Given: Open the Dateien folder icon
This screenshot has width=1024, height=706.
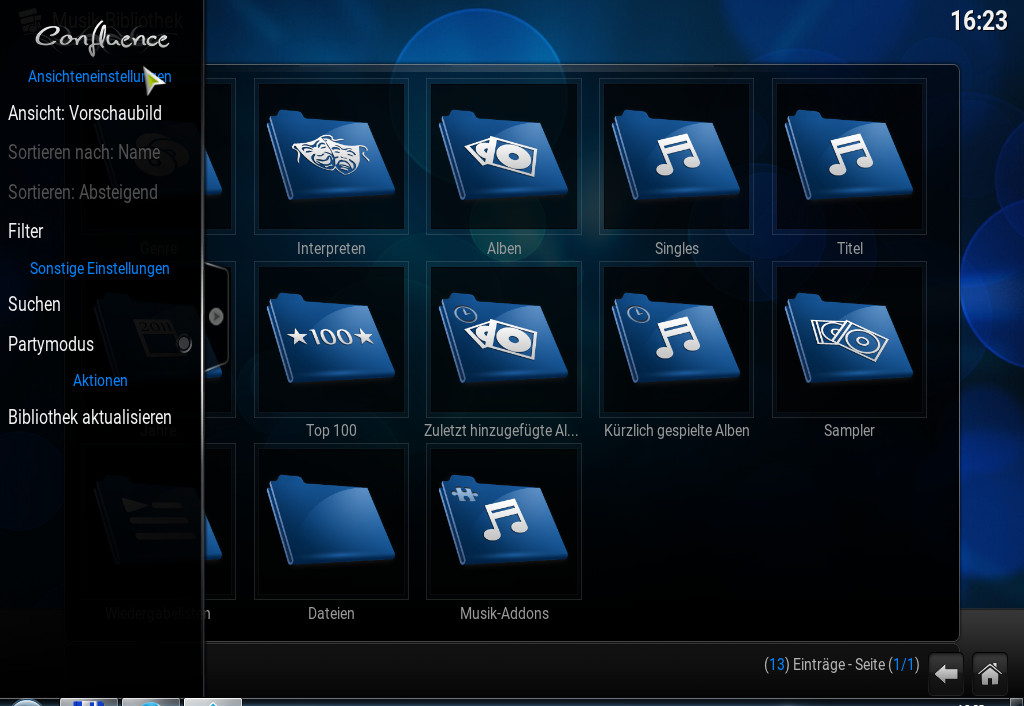Looking at the screenshot, I should (x=331, y=521).
